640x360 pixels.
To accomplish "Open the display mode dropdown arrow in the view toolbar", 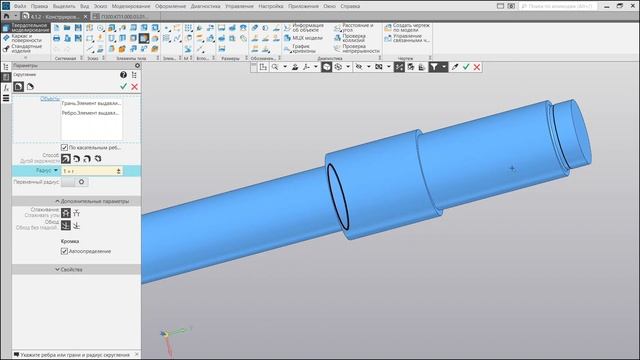I will coord(348,67).
